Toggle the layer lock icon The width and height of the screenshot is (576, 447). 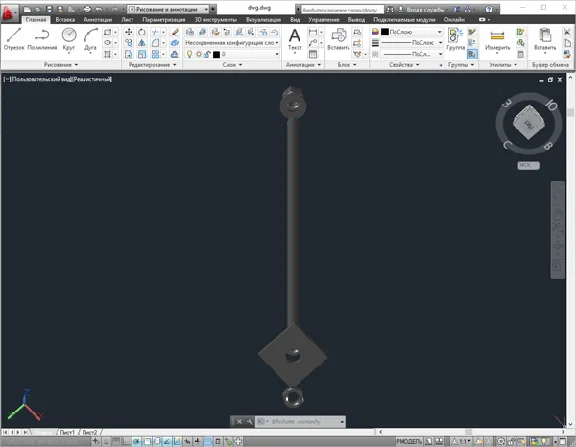[x=208, y=54]
